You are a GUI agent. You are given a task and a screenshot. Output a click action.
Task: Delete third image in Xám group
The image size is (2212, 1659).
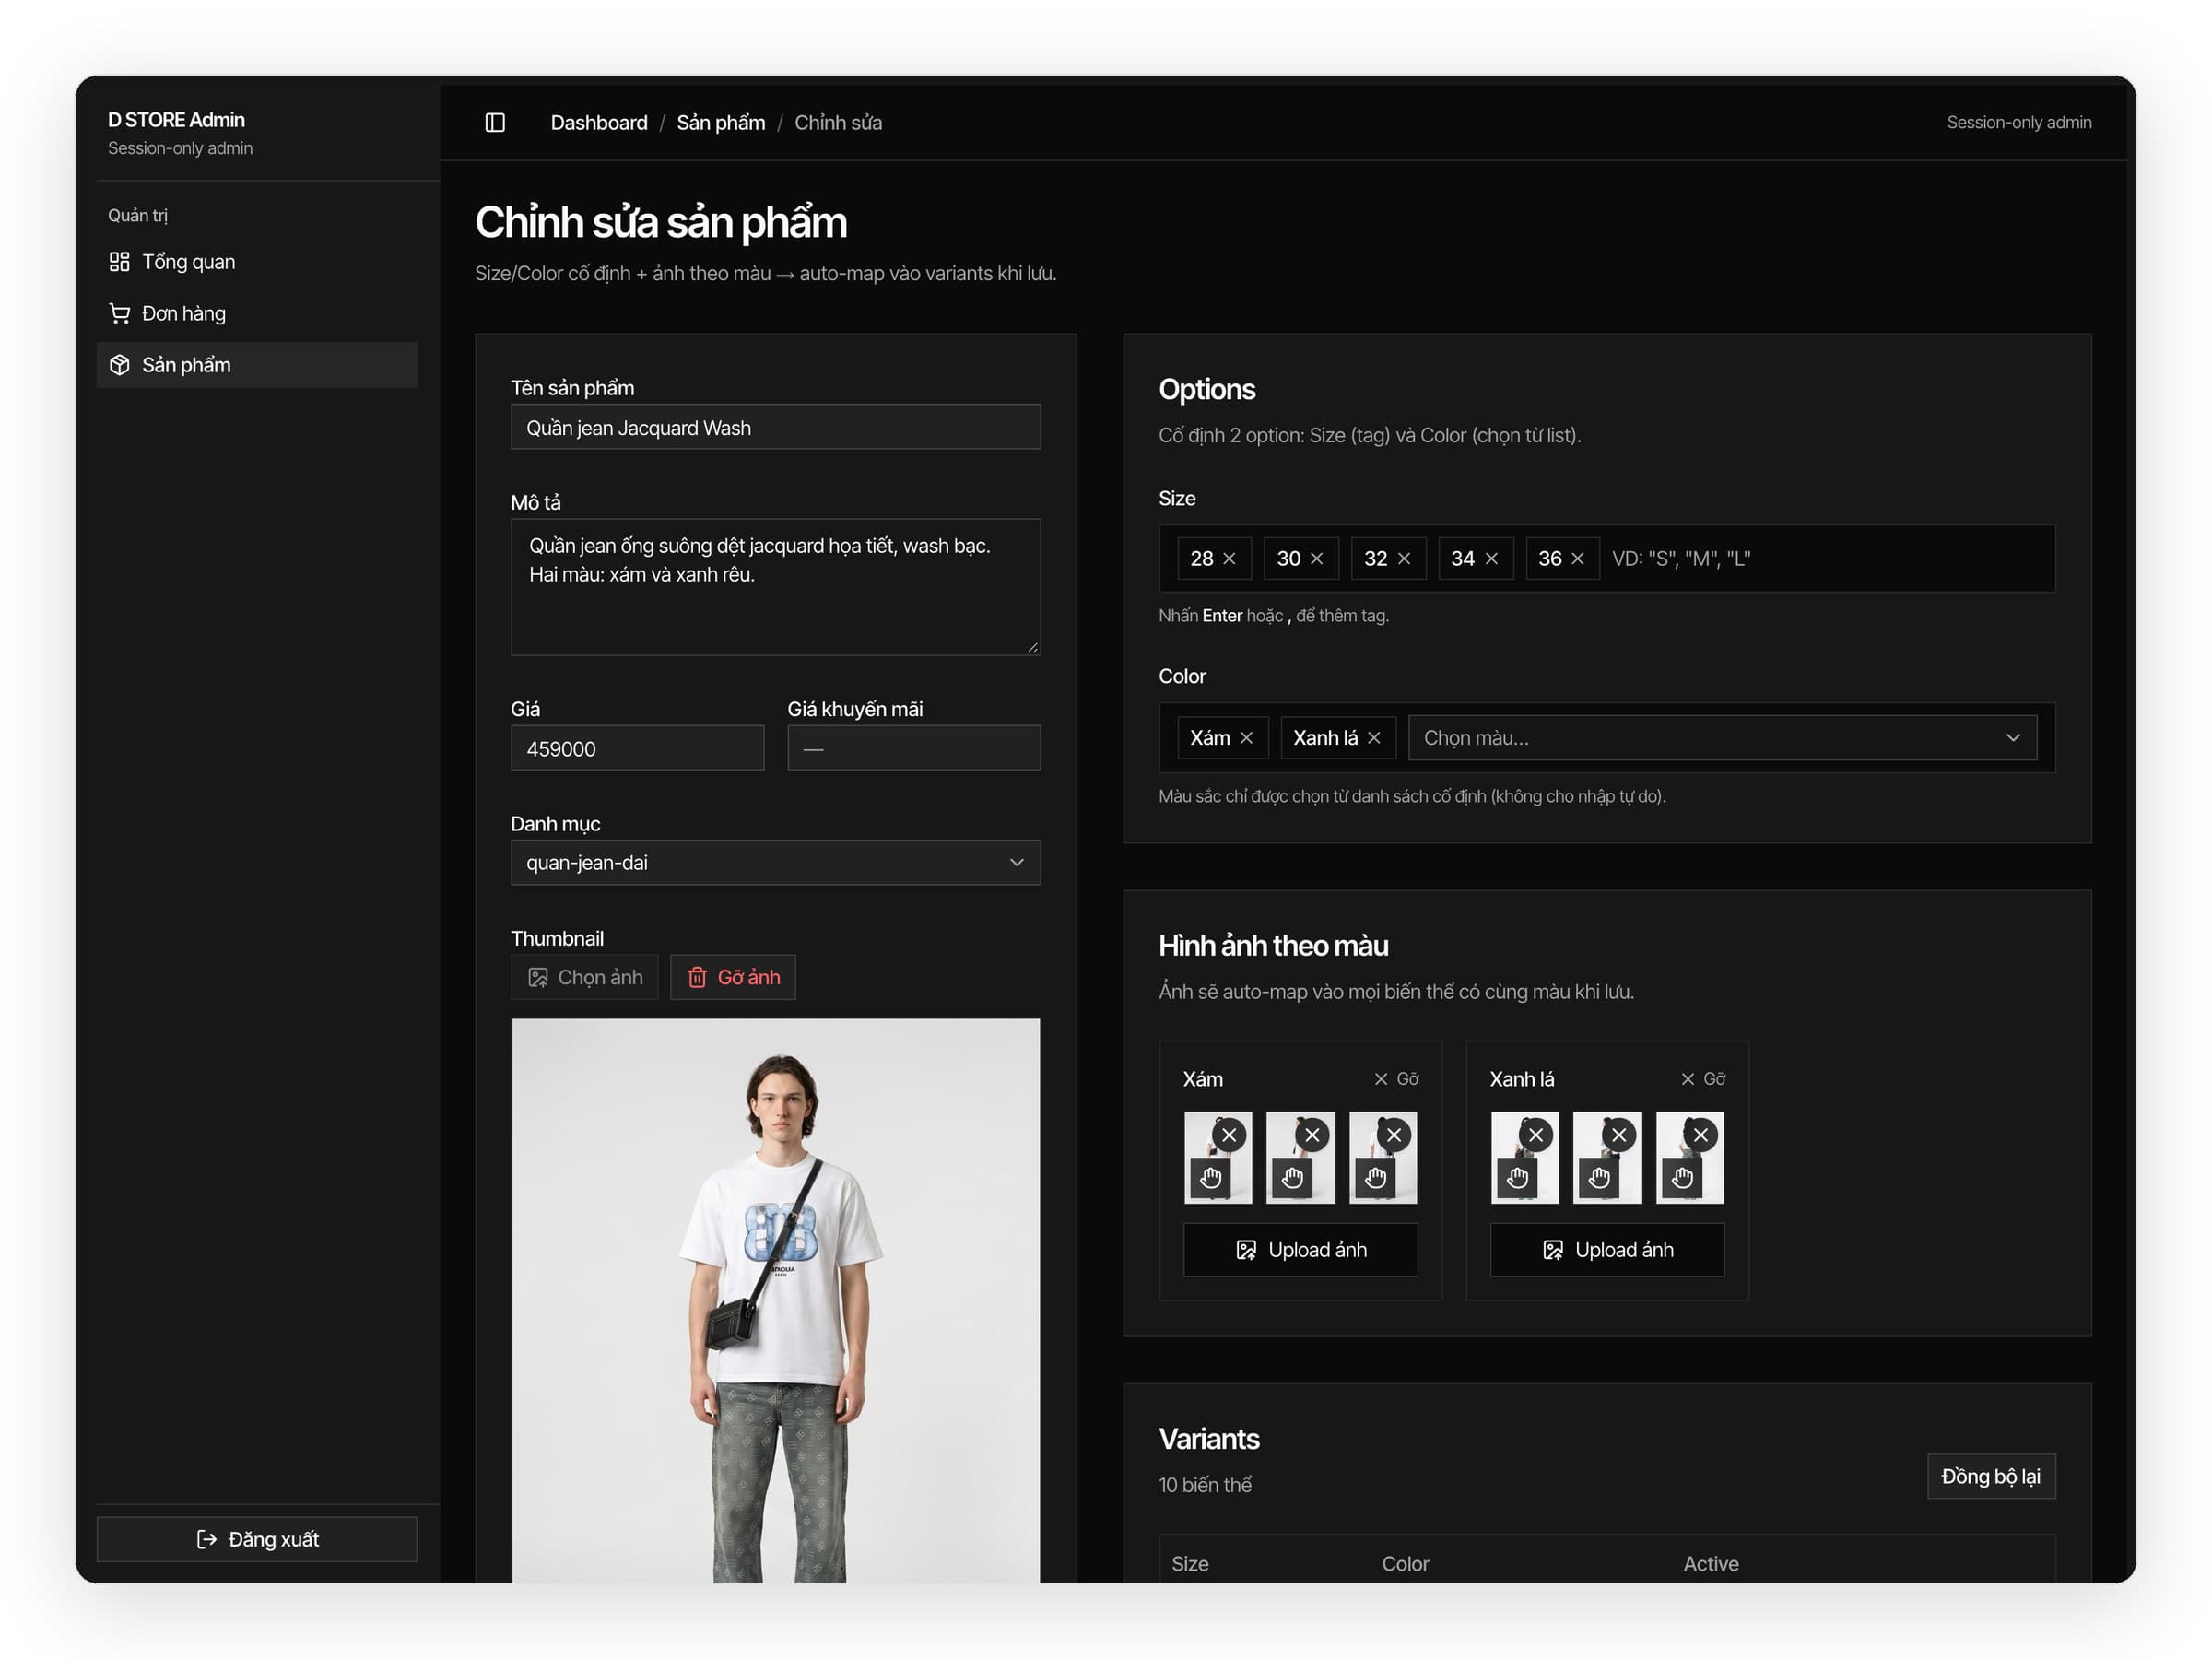(x=1394, y=1134)
